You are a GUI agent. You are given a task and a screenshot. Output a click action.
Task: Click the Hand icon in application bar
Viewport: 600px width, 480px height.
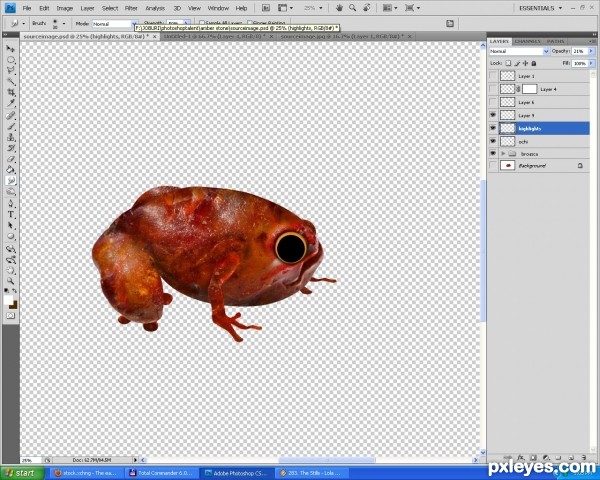(339, 8)
